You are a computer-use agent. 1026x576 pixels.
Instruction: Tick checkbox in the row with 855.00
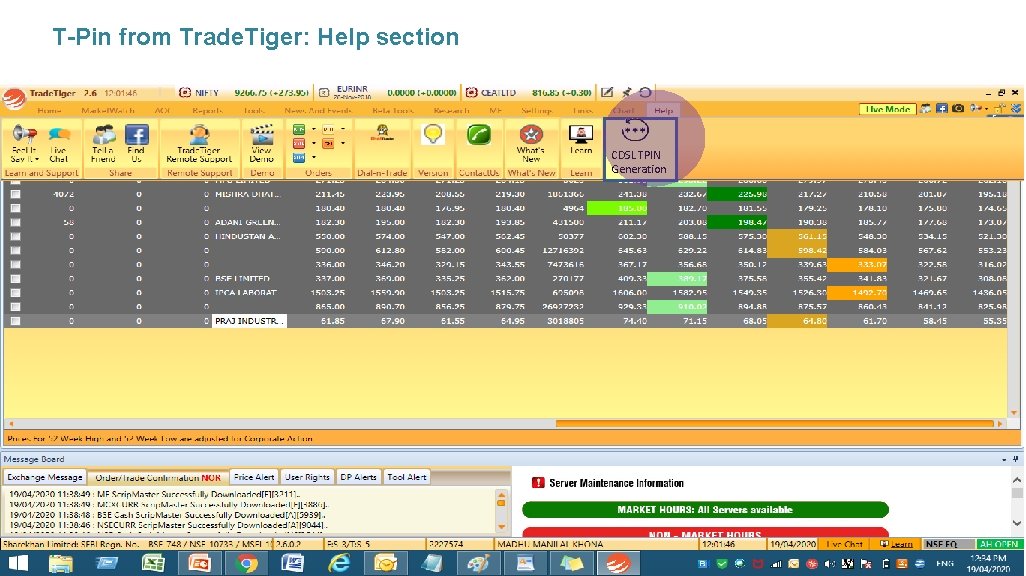tap(15, 307)
